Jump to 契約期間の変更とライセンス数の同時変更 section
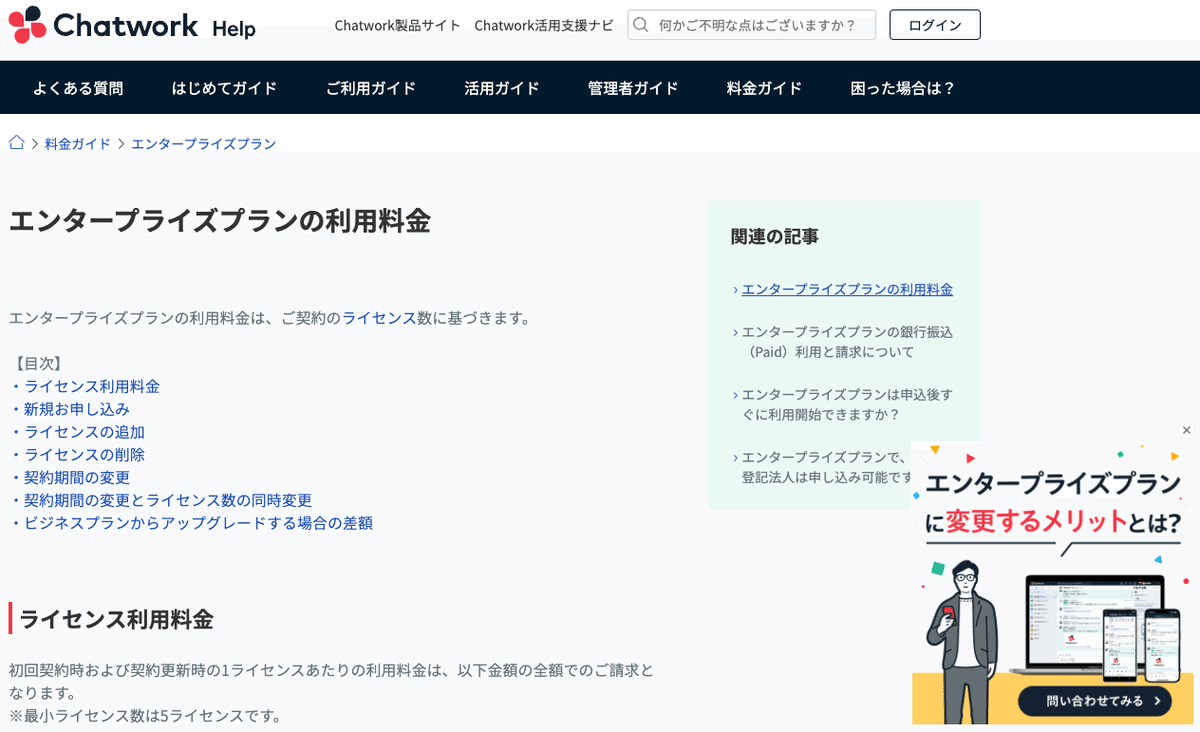Screen dimensions: 1200x732 point(168,500)
